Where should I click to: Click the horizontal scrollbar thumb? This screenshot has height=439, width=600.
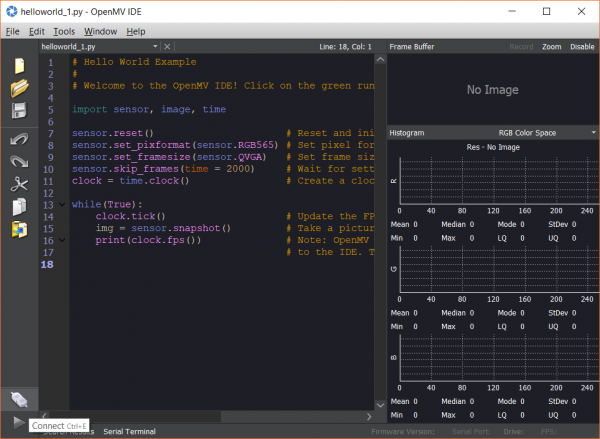(x=135, y=416)
